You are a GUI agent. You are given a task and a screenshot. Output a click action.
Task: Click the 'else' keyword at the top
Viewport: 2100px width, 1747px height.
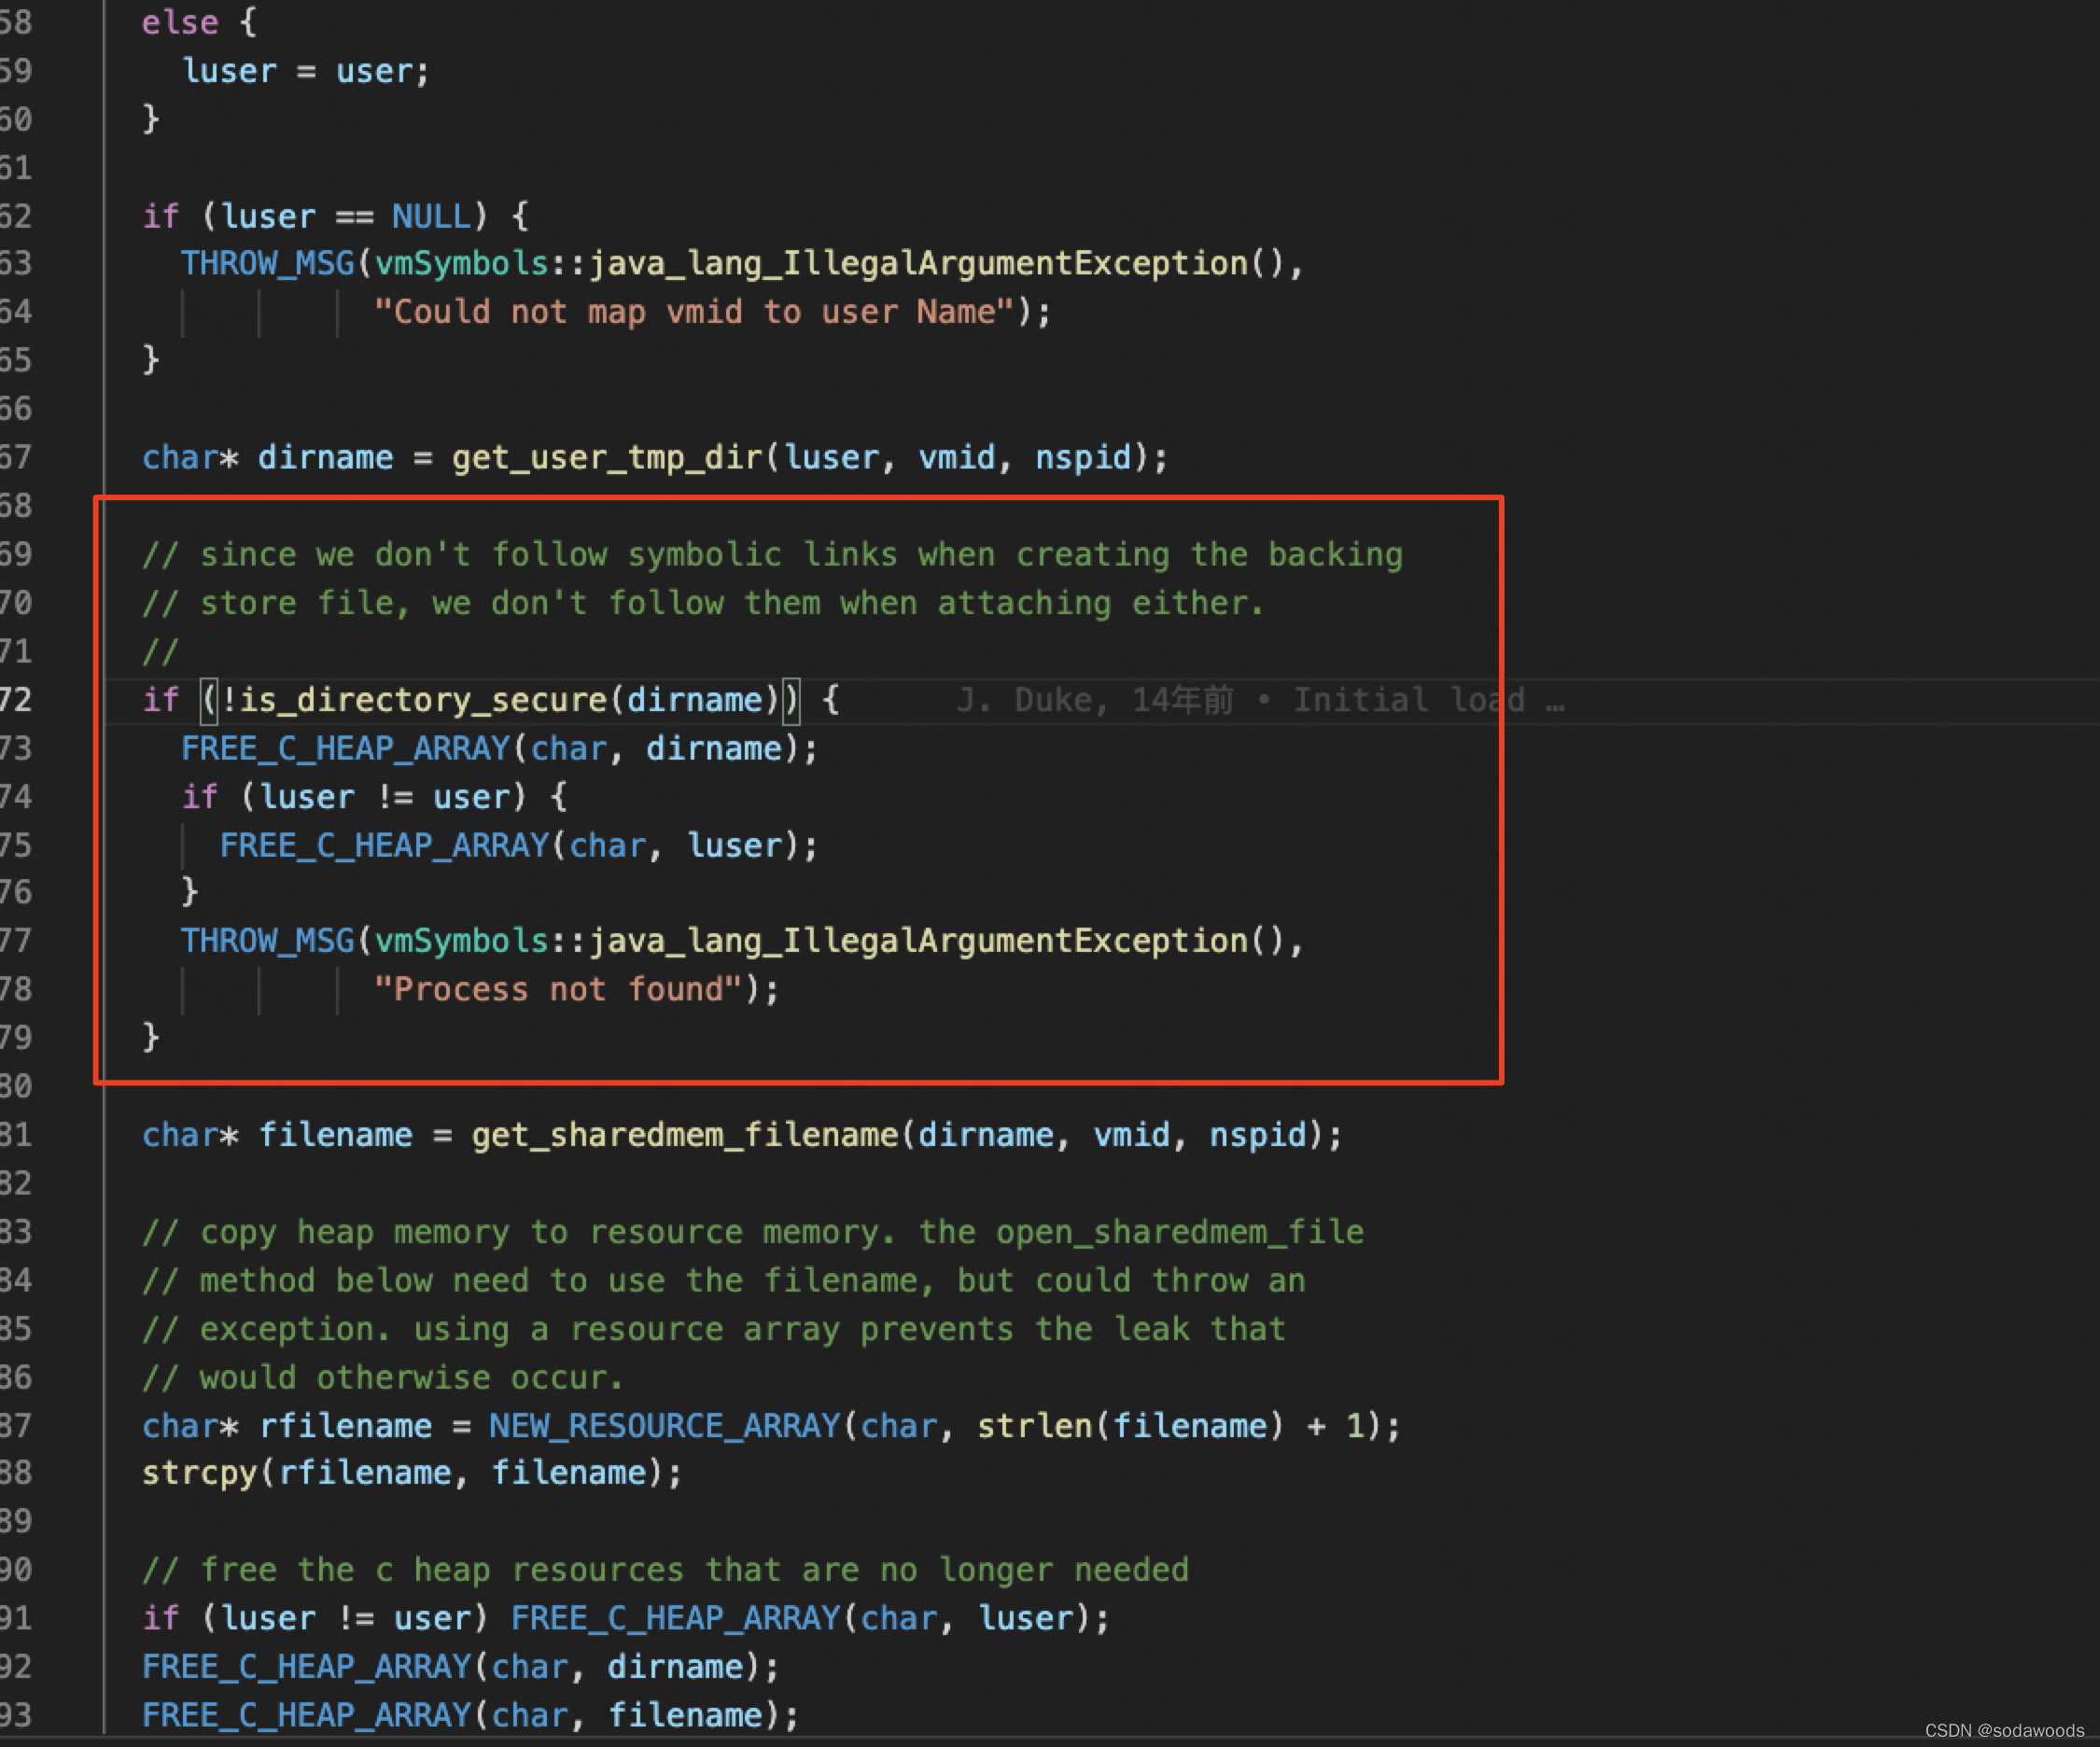pyautogui.click(x=180, y=23)
